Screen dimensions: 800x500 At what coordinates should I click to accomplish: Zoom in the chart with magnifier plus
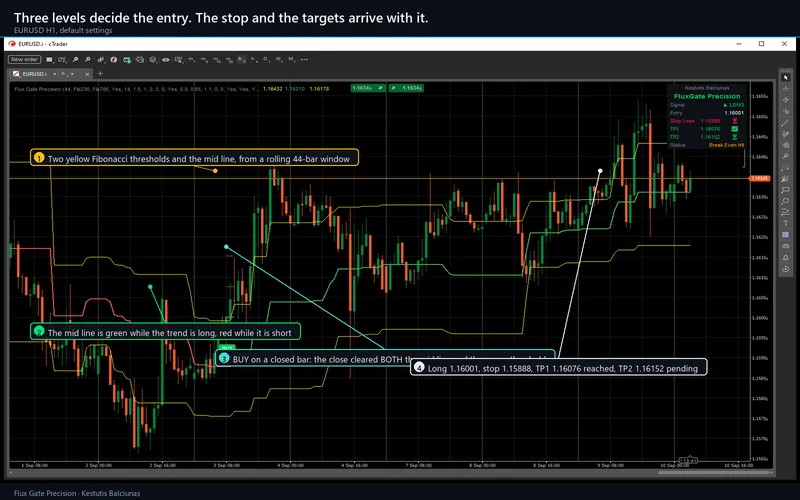pos(75,60)
